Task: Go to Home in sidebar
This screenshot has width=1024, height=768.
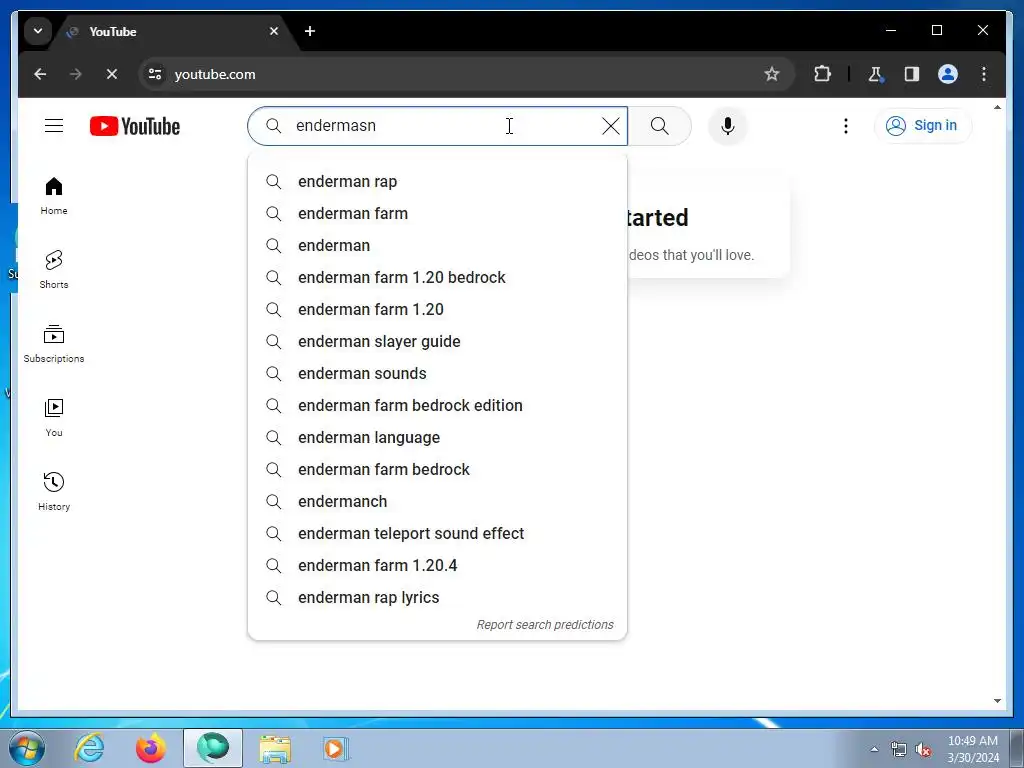Action: (54, 196)
